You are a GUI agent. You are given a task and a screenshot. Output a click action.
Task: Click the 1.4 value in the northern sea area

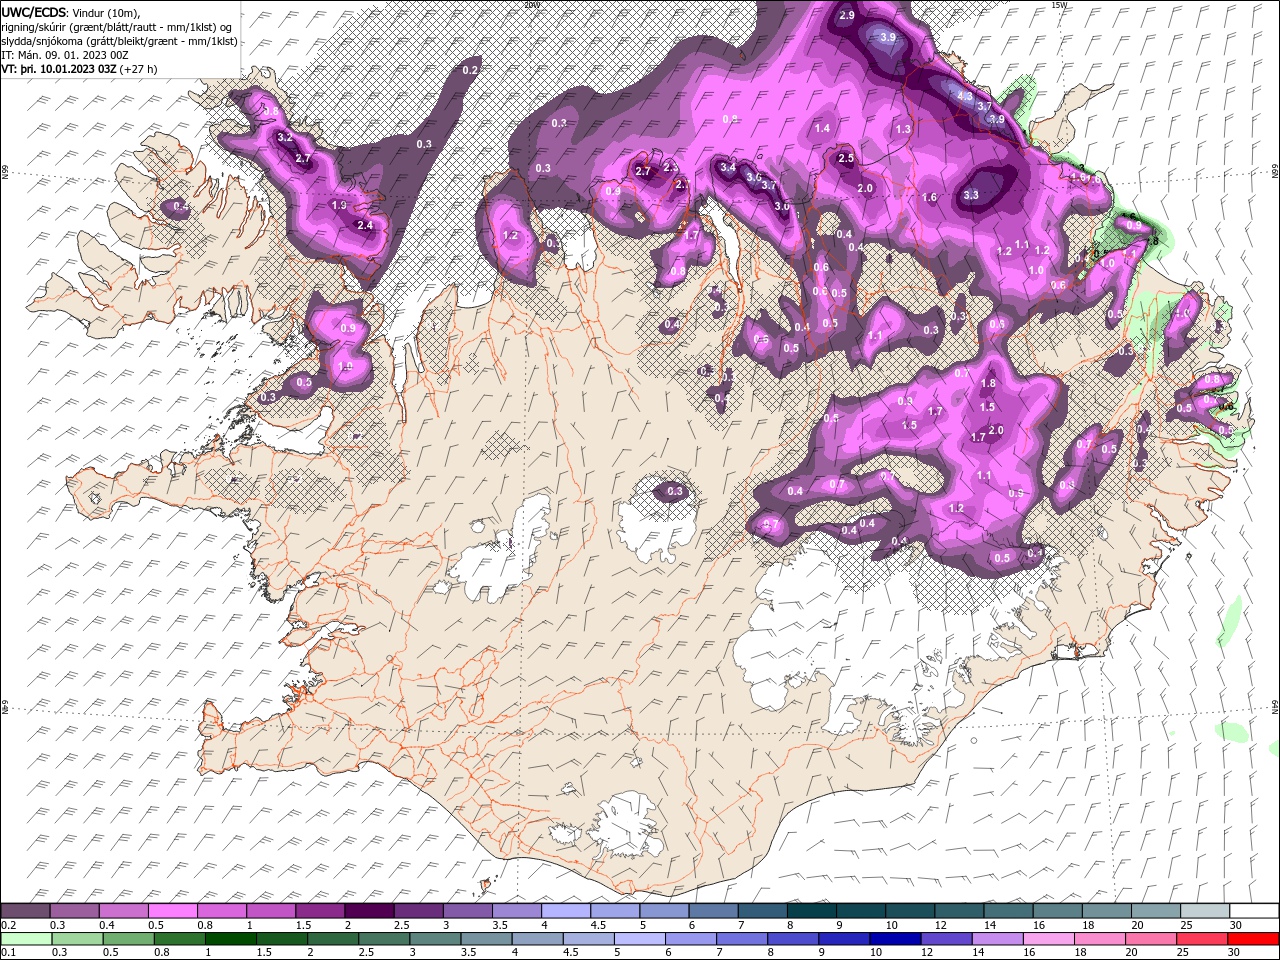point(823,128)
